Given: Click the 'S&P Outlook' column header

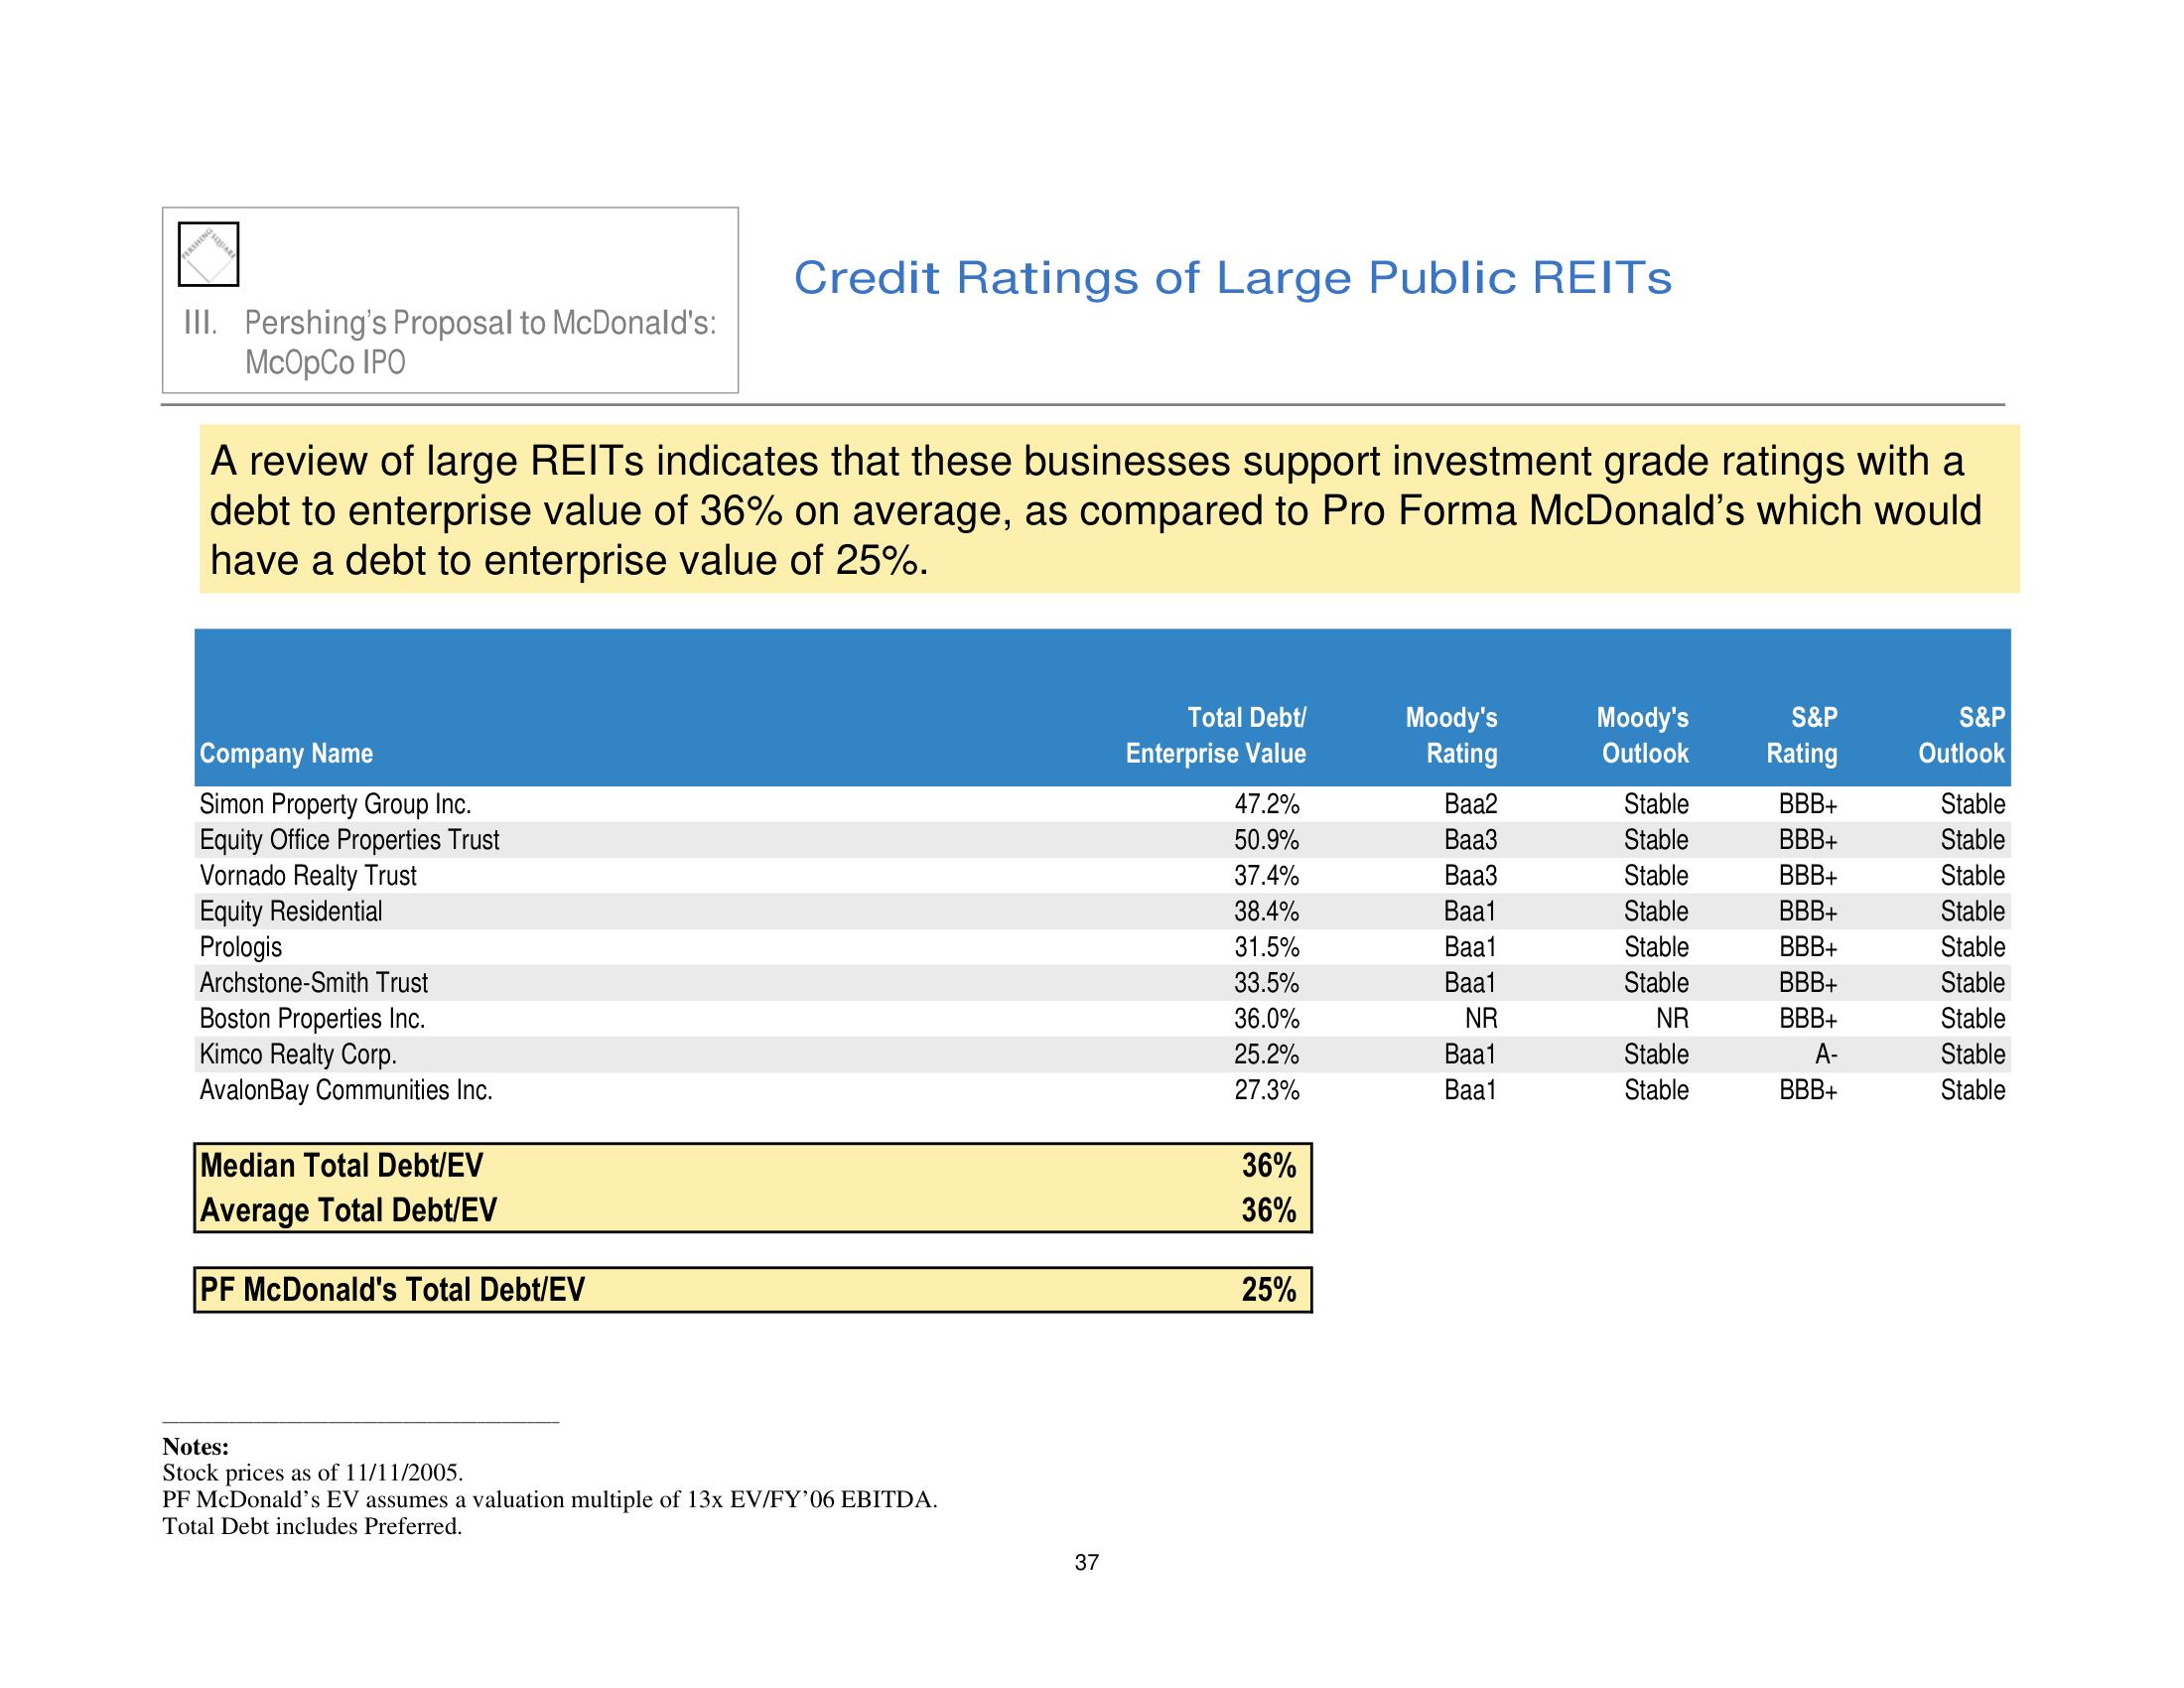Looking at the screenshot, I should click(x=1961, y=735).
